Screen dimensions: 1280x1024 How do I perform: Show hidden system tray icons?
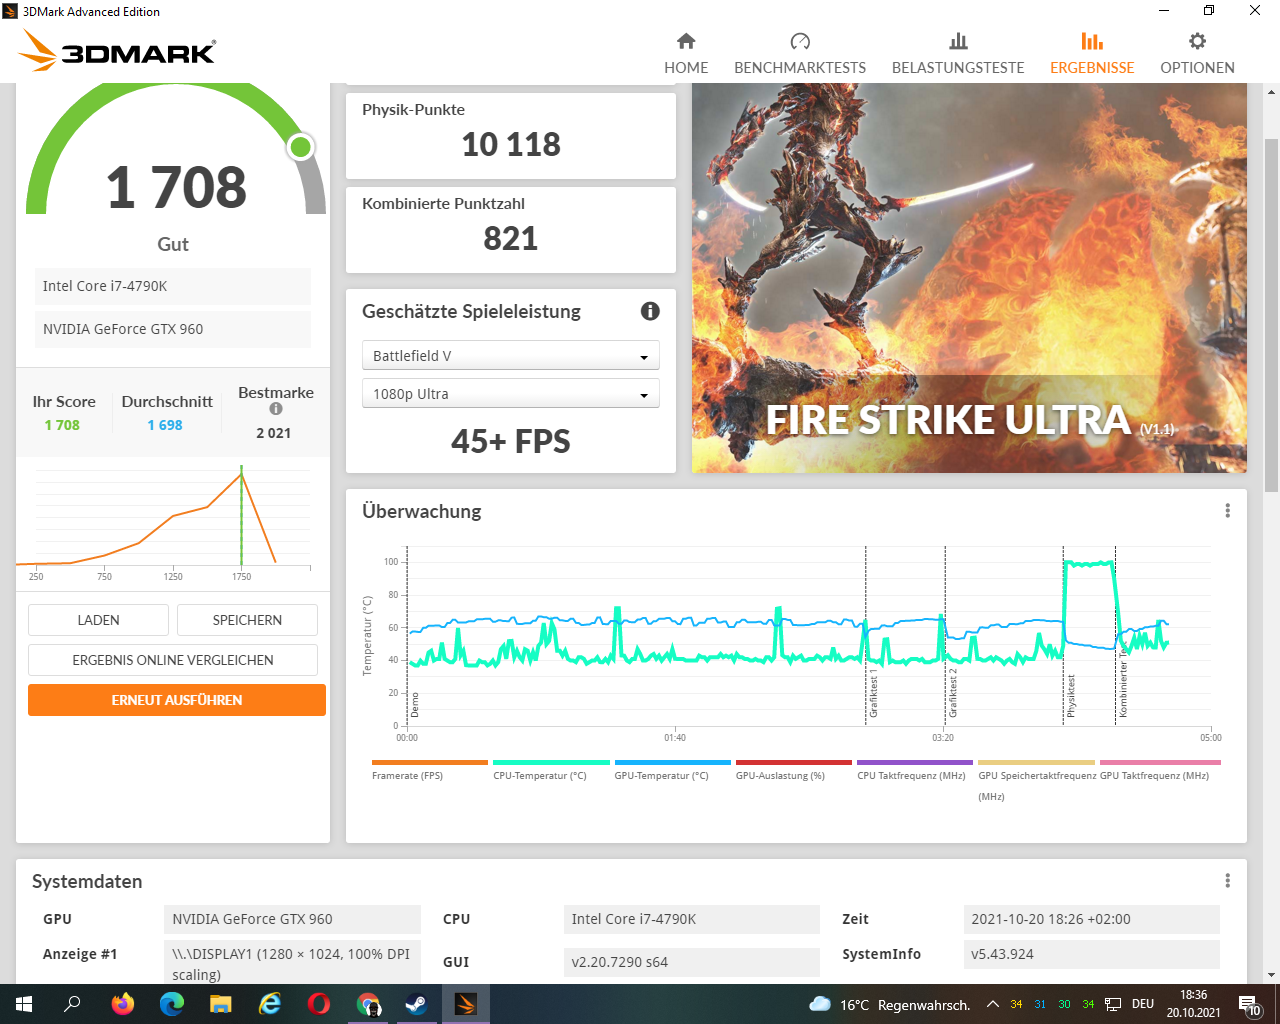[992, 1004]
